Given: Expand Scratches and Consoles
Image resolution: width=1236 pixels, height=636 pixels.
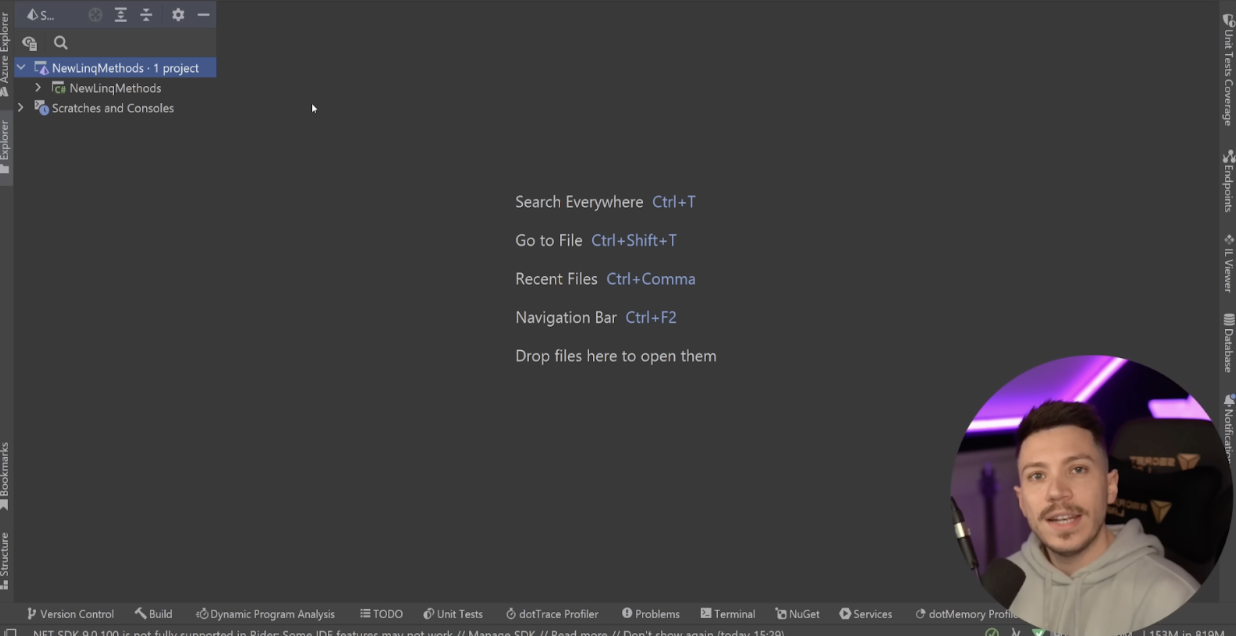Looking at the screenshot, I should (21, 108).
